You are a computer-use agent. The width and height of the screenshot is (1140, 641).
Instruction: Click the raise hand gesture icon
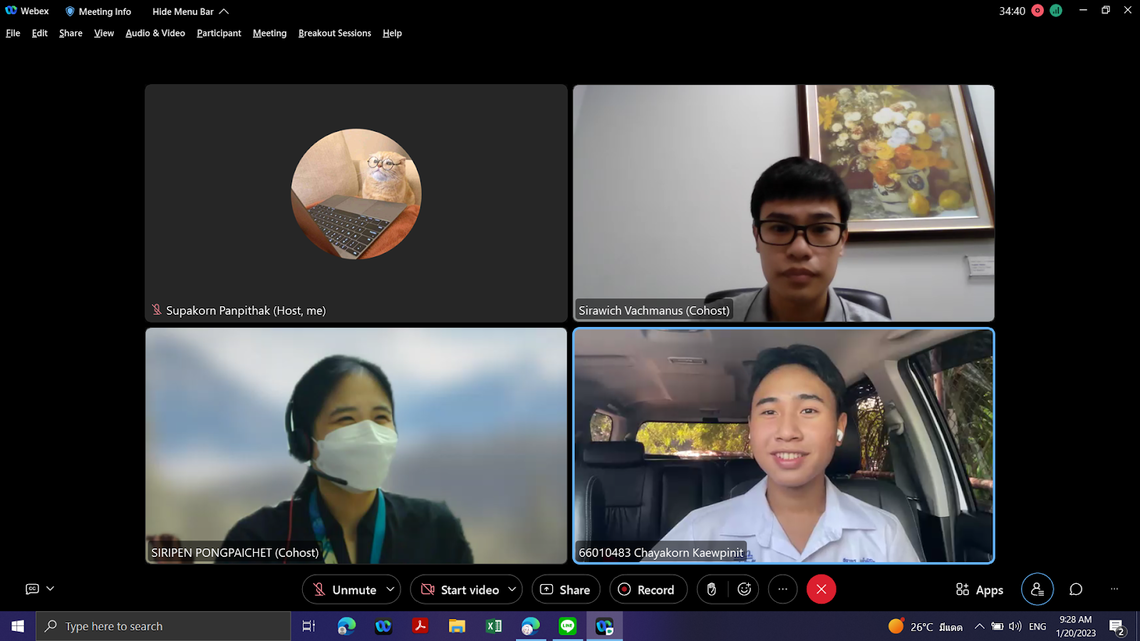coord(711,590)
